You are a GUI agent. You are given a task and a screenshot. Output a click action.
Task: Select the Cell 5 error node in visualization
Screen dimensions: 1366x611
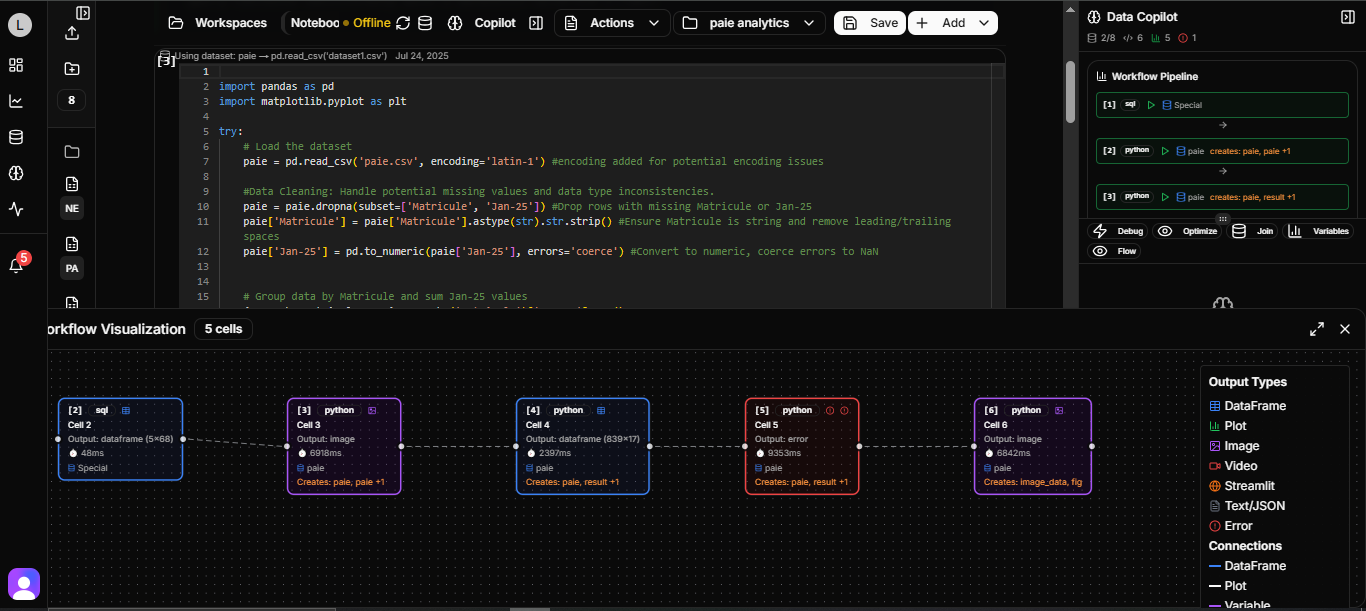point(802,445)
